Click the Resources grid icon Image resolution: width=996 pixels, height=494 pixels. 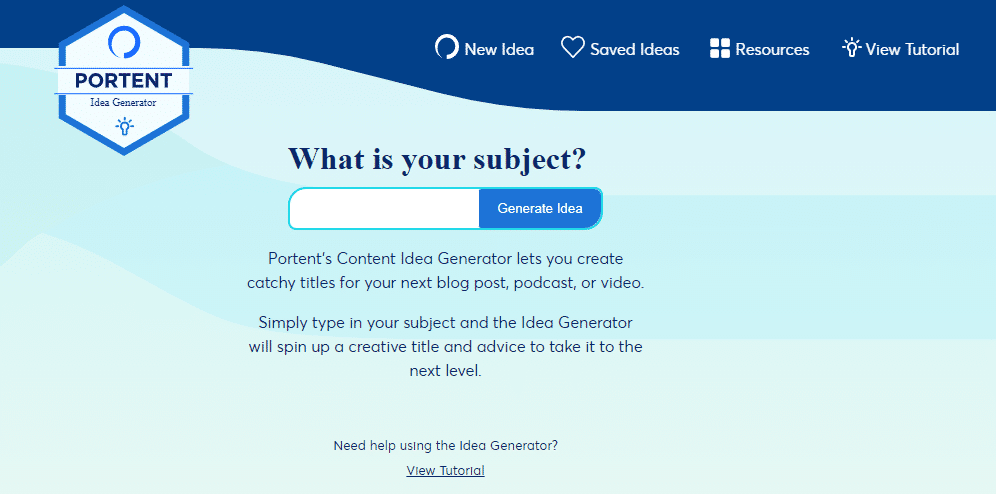point(720,49)
